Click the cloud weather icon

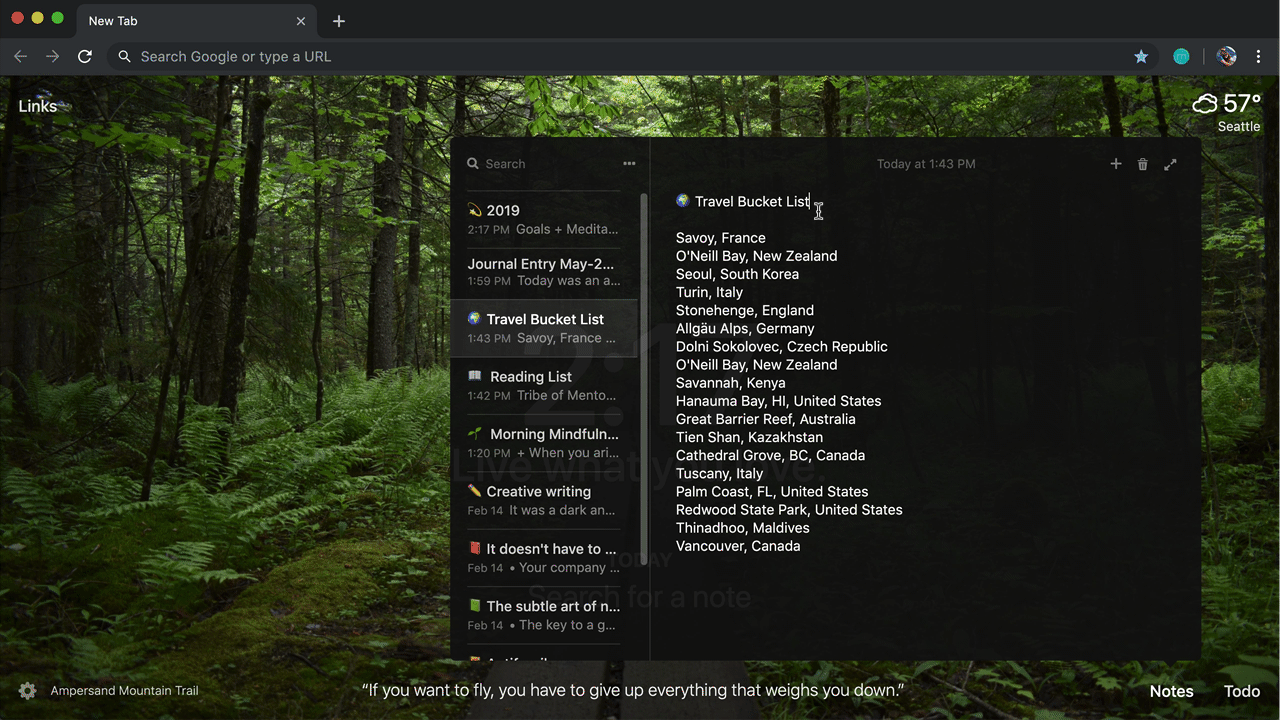click(1205, 103)
